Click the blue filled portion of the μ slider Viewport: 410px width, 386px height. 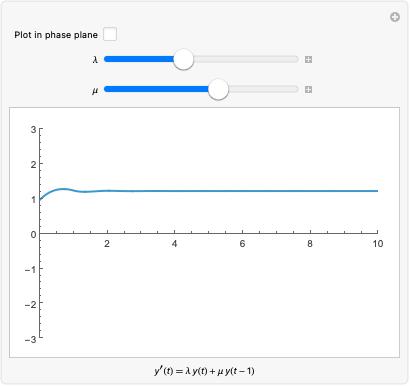pyautogui.click(x=156, y=89)
